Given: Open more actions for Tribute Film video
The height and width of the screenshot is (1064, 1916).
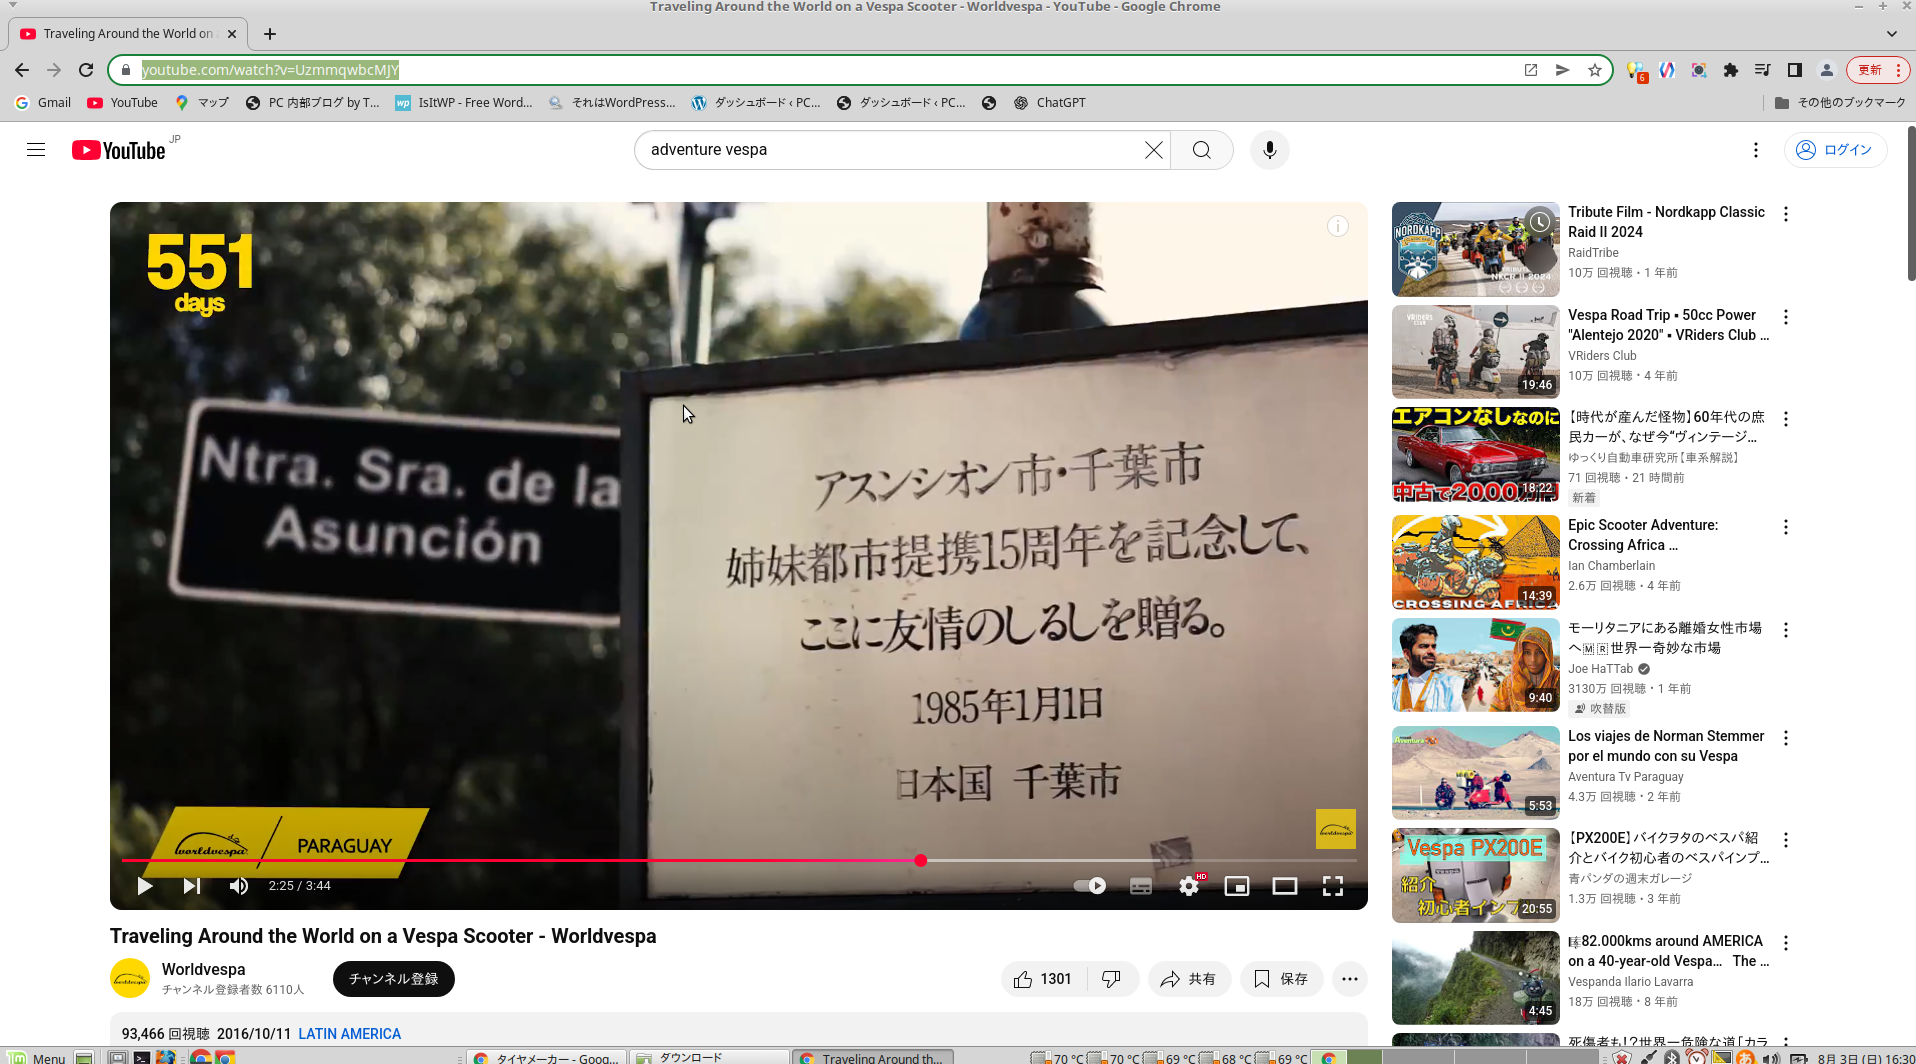Looking at the screenshot, I should point(1785,214).
